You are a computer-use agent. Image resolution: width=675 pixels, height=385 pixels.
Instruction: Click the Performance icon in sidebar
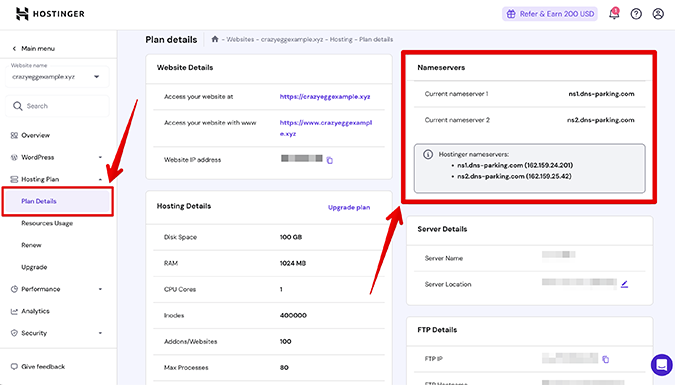[14, 289]
